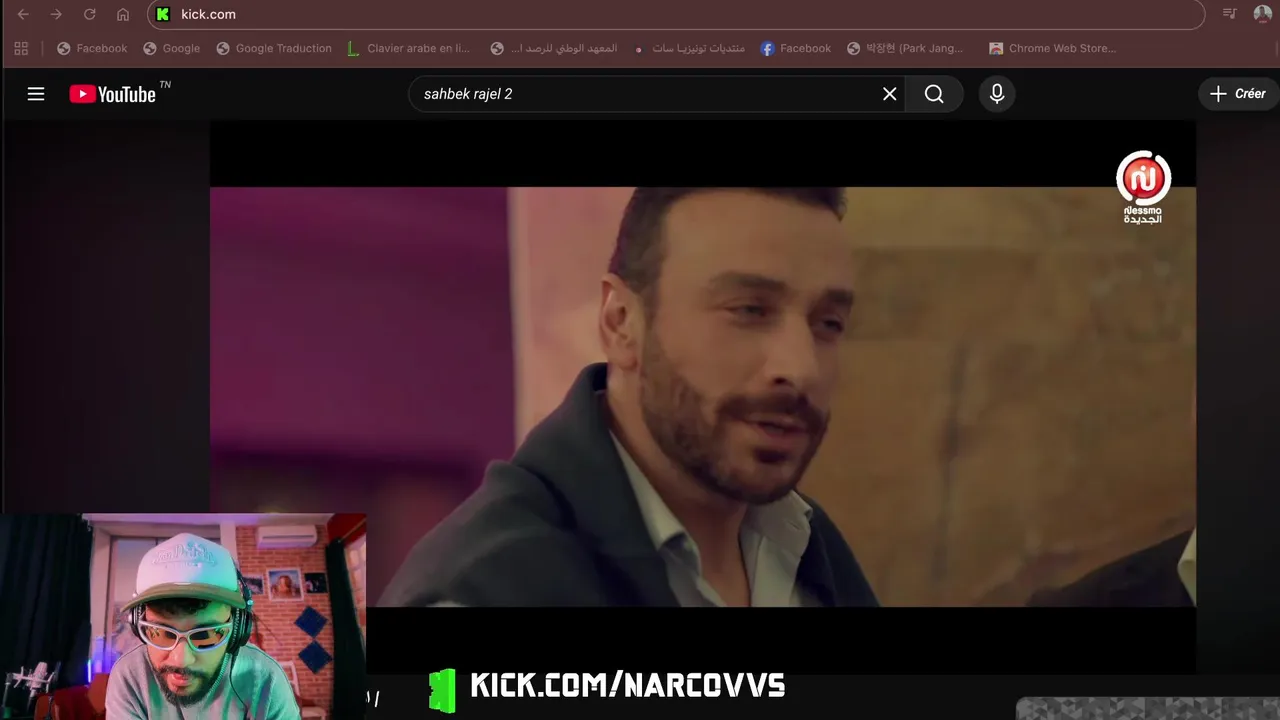Open the Google bookmark
The width and height of the screenshot is (1280, 720).
click(171, 48)
